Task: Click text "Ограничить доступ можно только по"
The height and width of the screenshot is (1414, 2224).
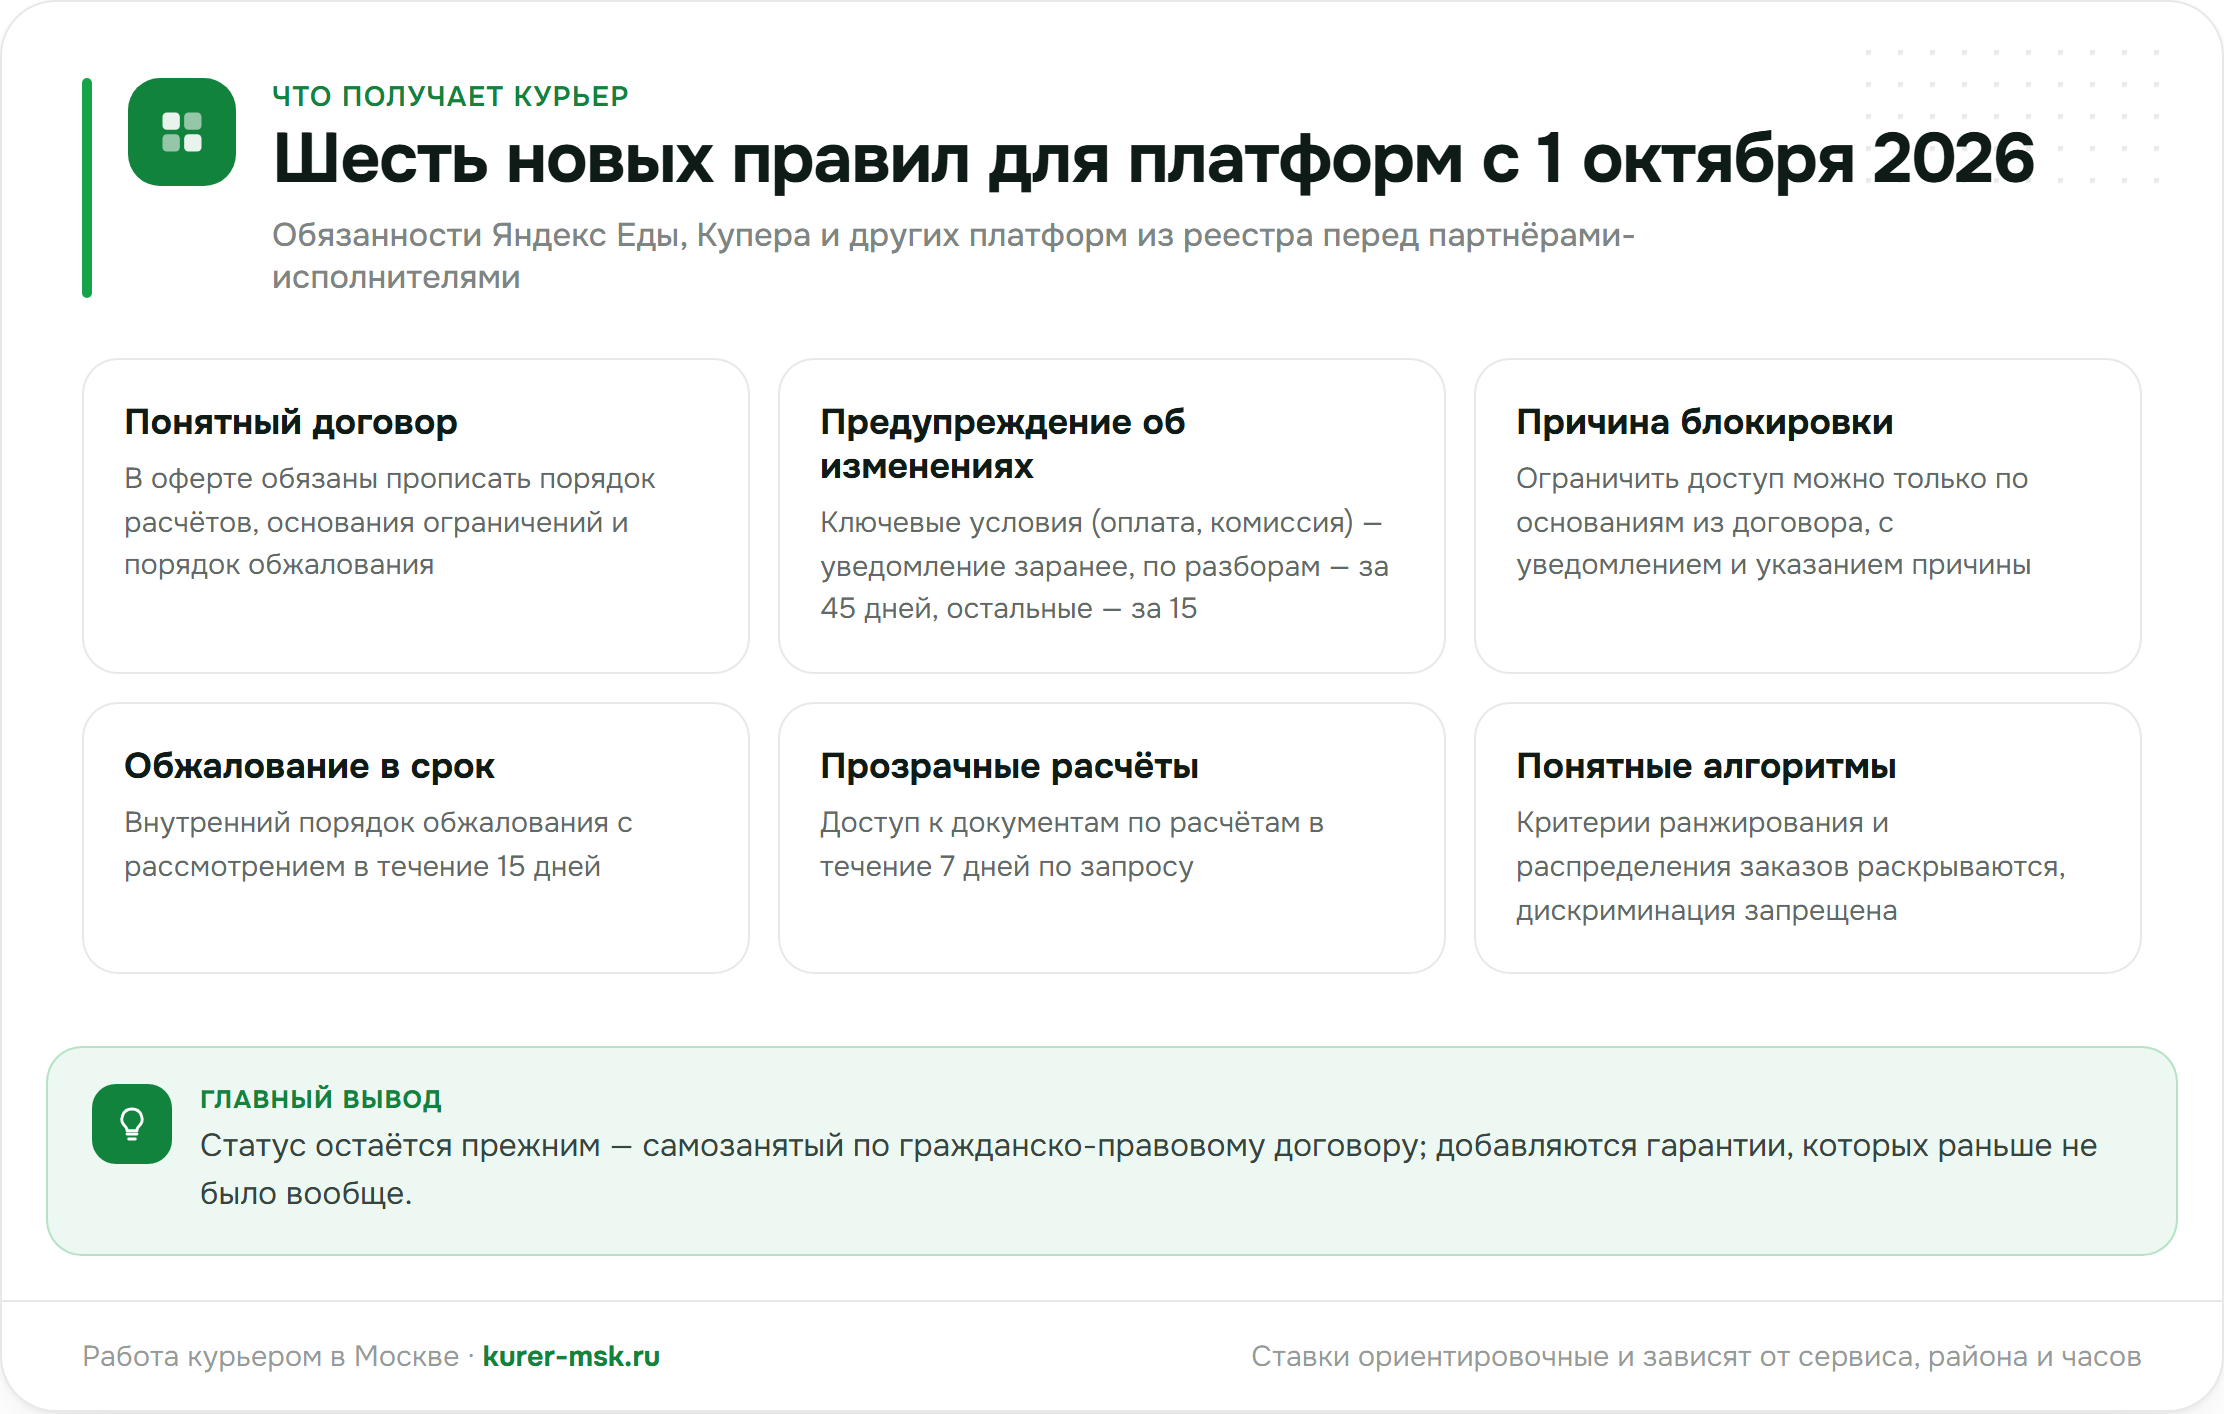Action: (x=1772, y=479)
